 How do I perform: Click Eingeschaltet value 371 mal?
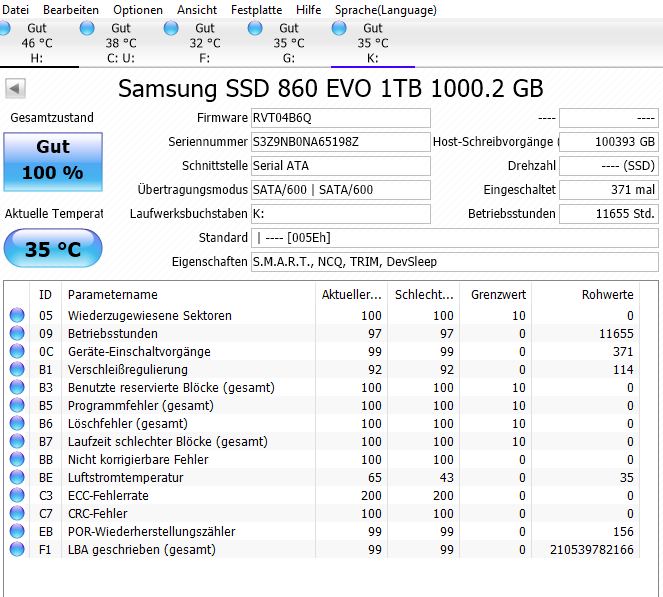609,190
